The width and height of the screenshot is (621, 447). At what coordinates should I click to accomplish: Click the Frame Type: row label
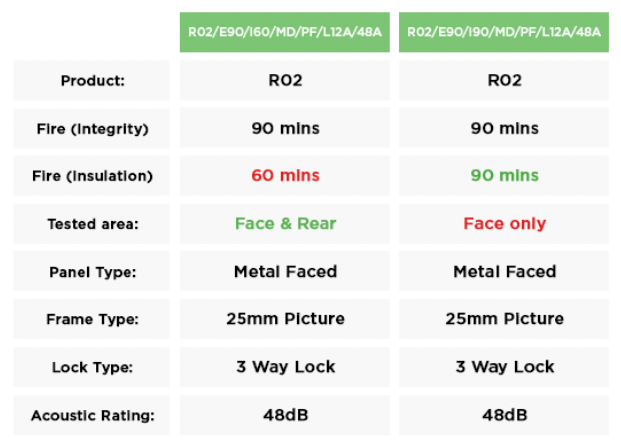tap(91, 319)
